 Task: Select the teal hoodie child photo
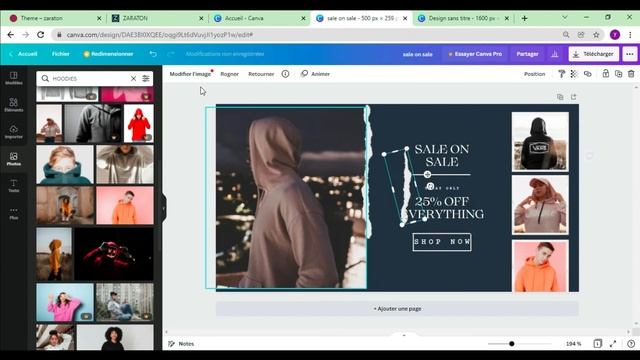(65, 164)
